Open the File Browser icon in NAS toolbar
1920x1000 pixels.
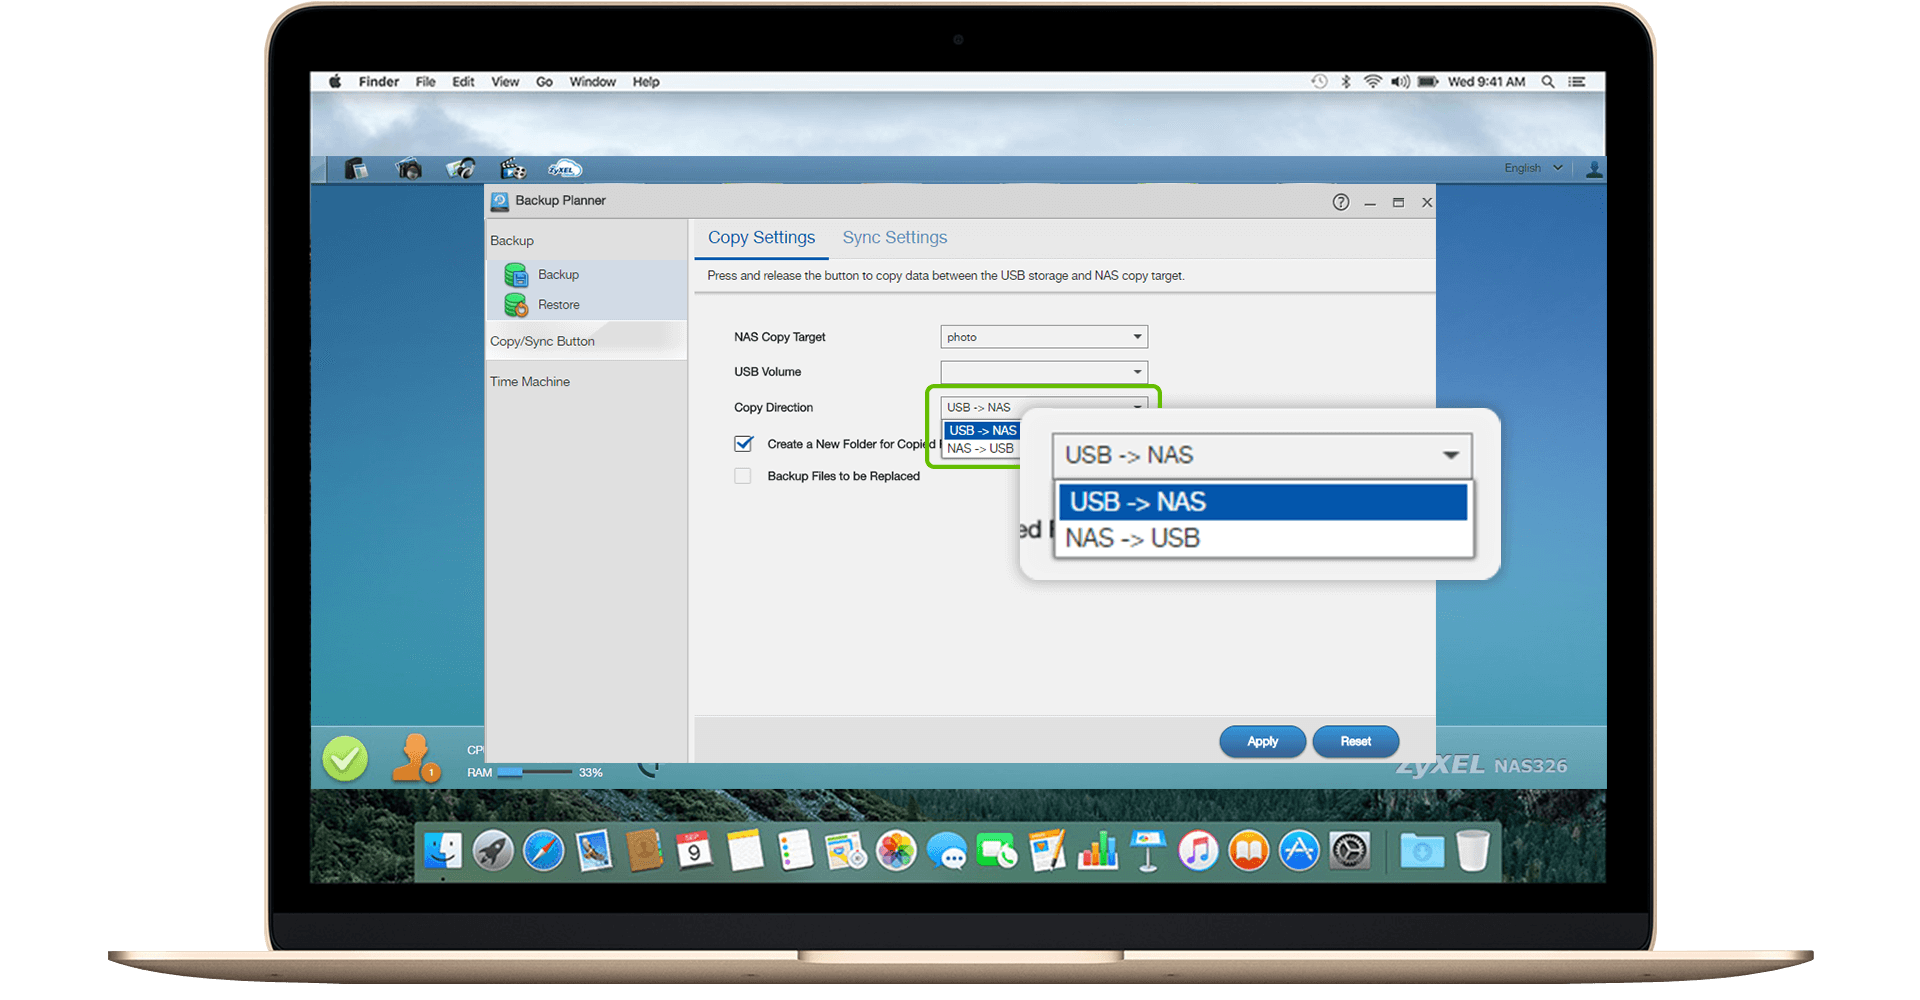[x=356, y=169]
